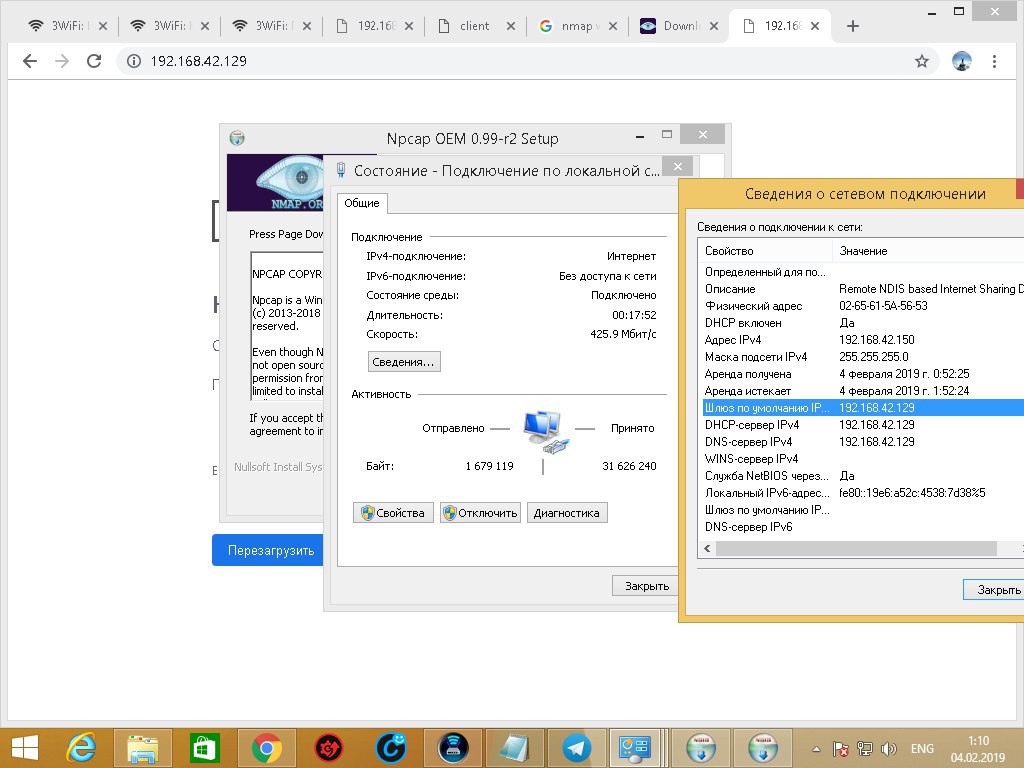Select the Адрес IPv4 row

coord(861,340)
